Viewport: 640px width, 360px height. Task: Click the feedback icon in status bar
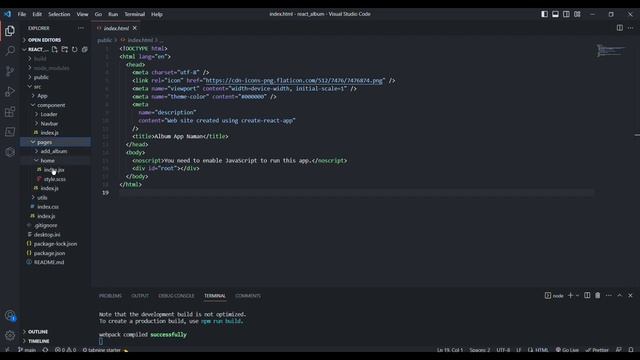(619, 350)
